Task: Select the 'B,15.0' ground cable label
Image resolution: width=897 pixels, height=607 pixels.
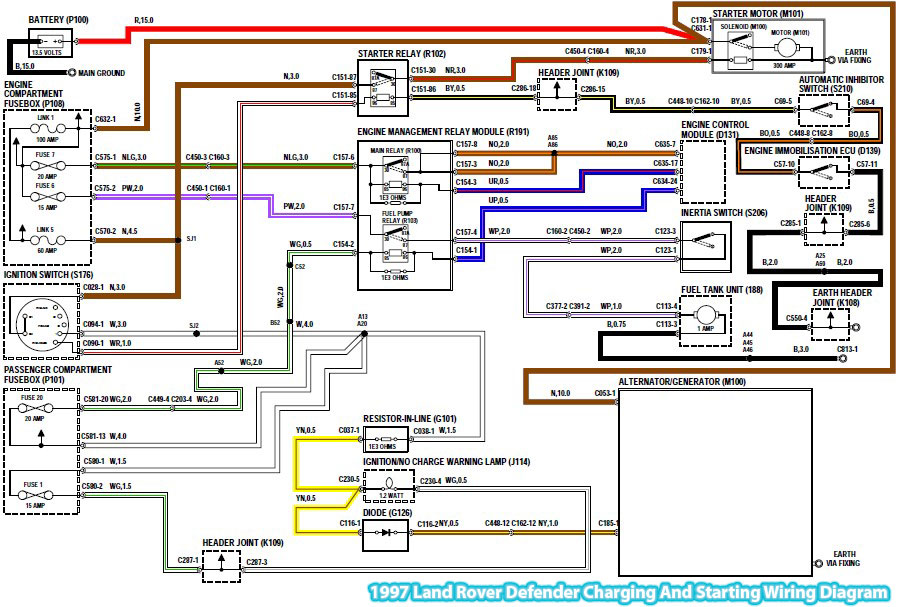Action: (25, 66)
